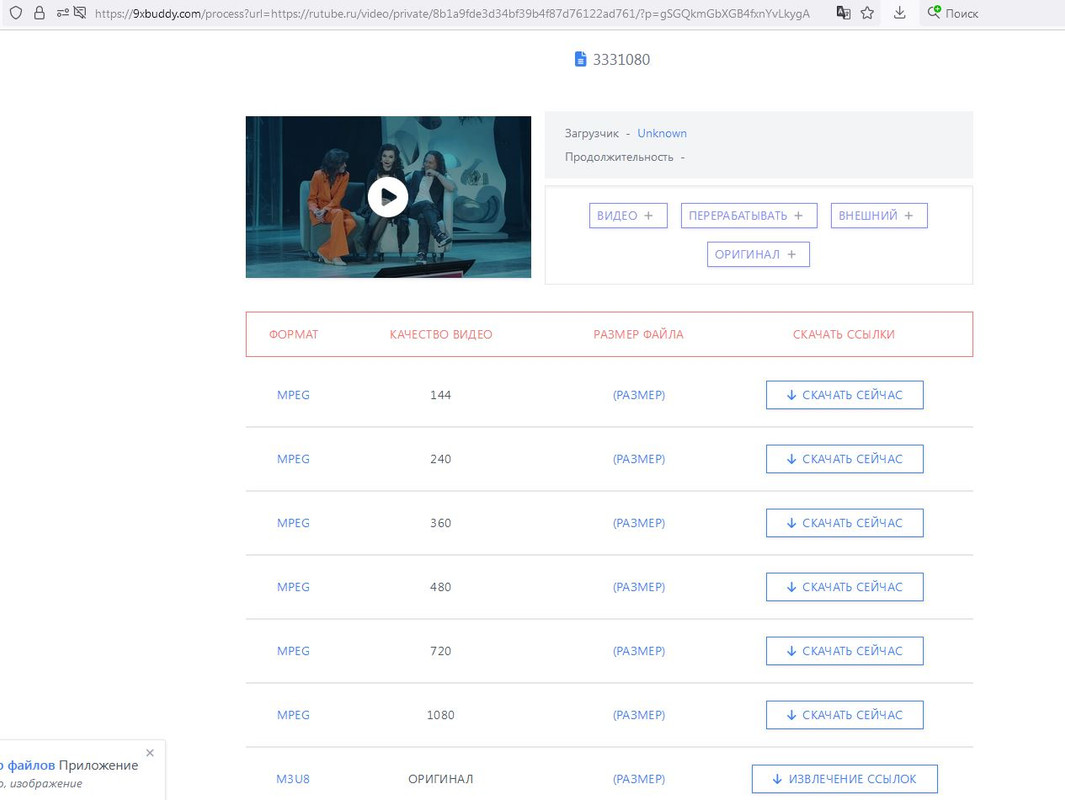
Task: Download the MPEG 720 video
Action: (845, 651)
